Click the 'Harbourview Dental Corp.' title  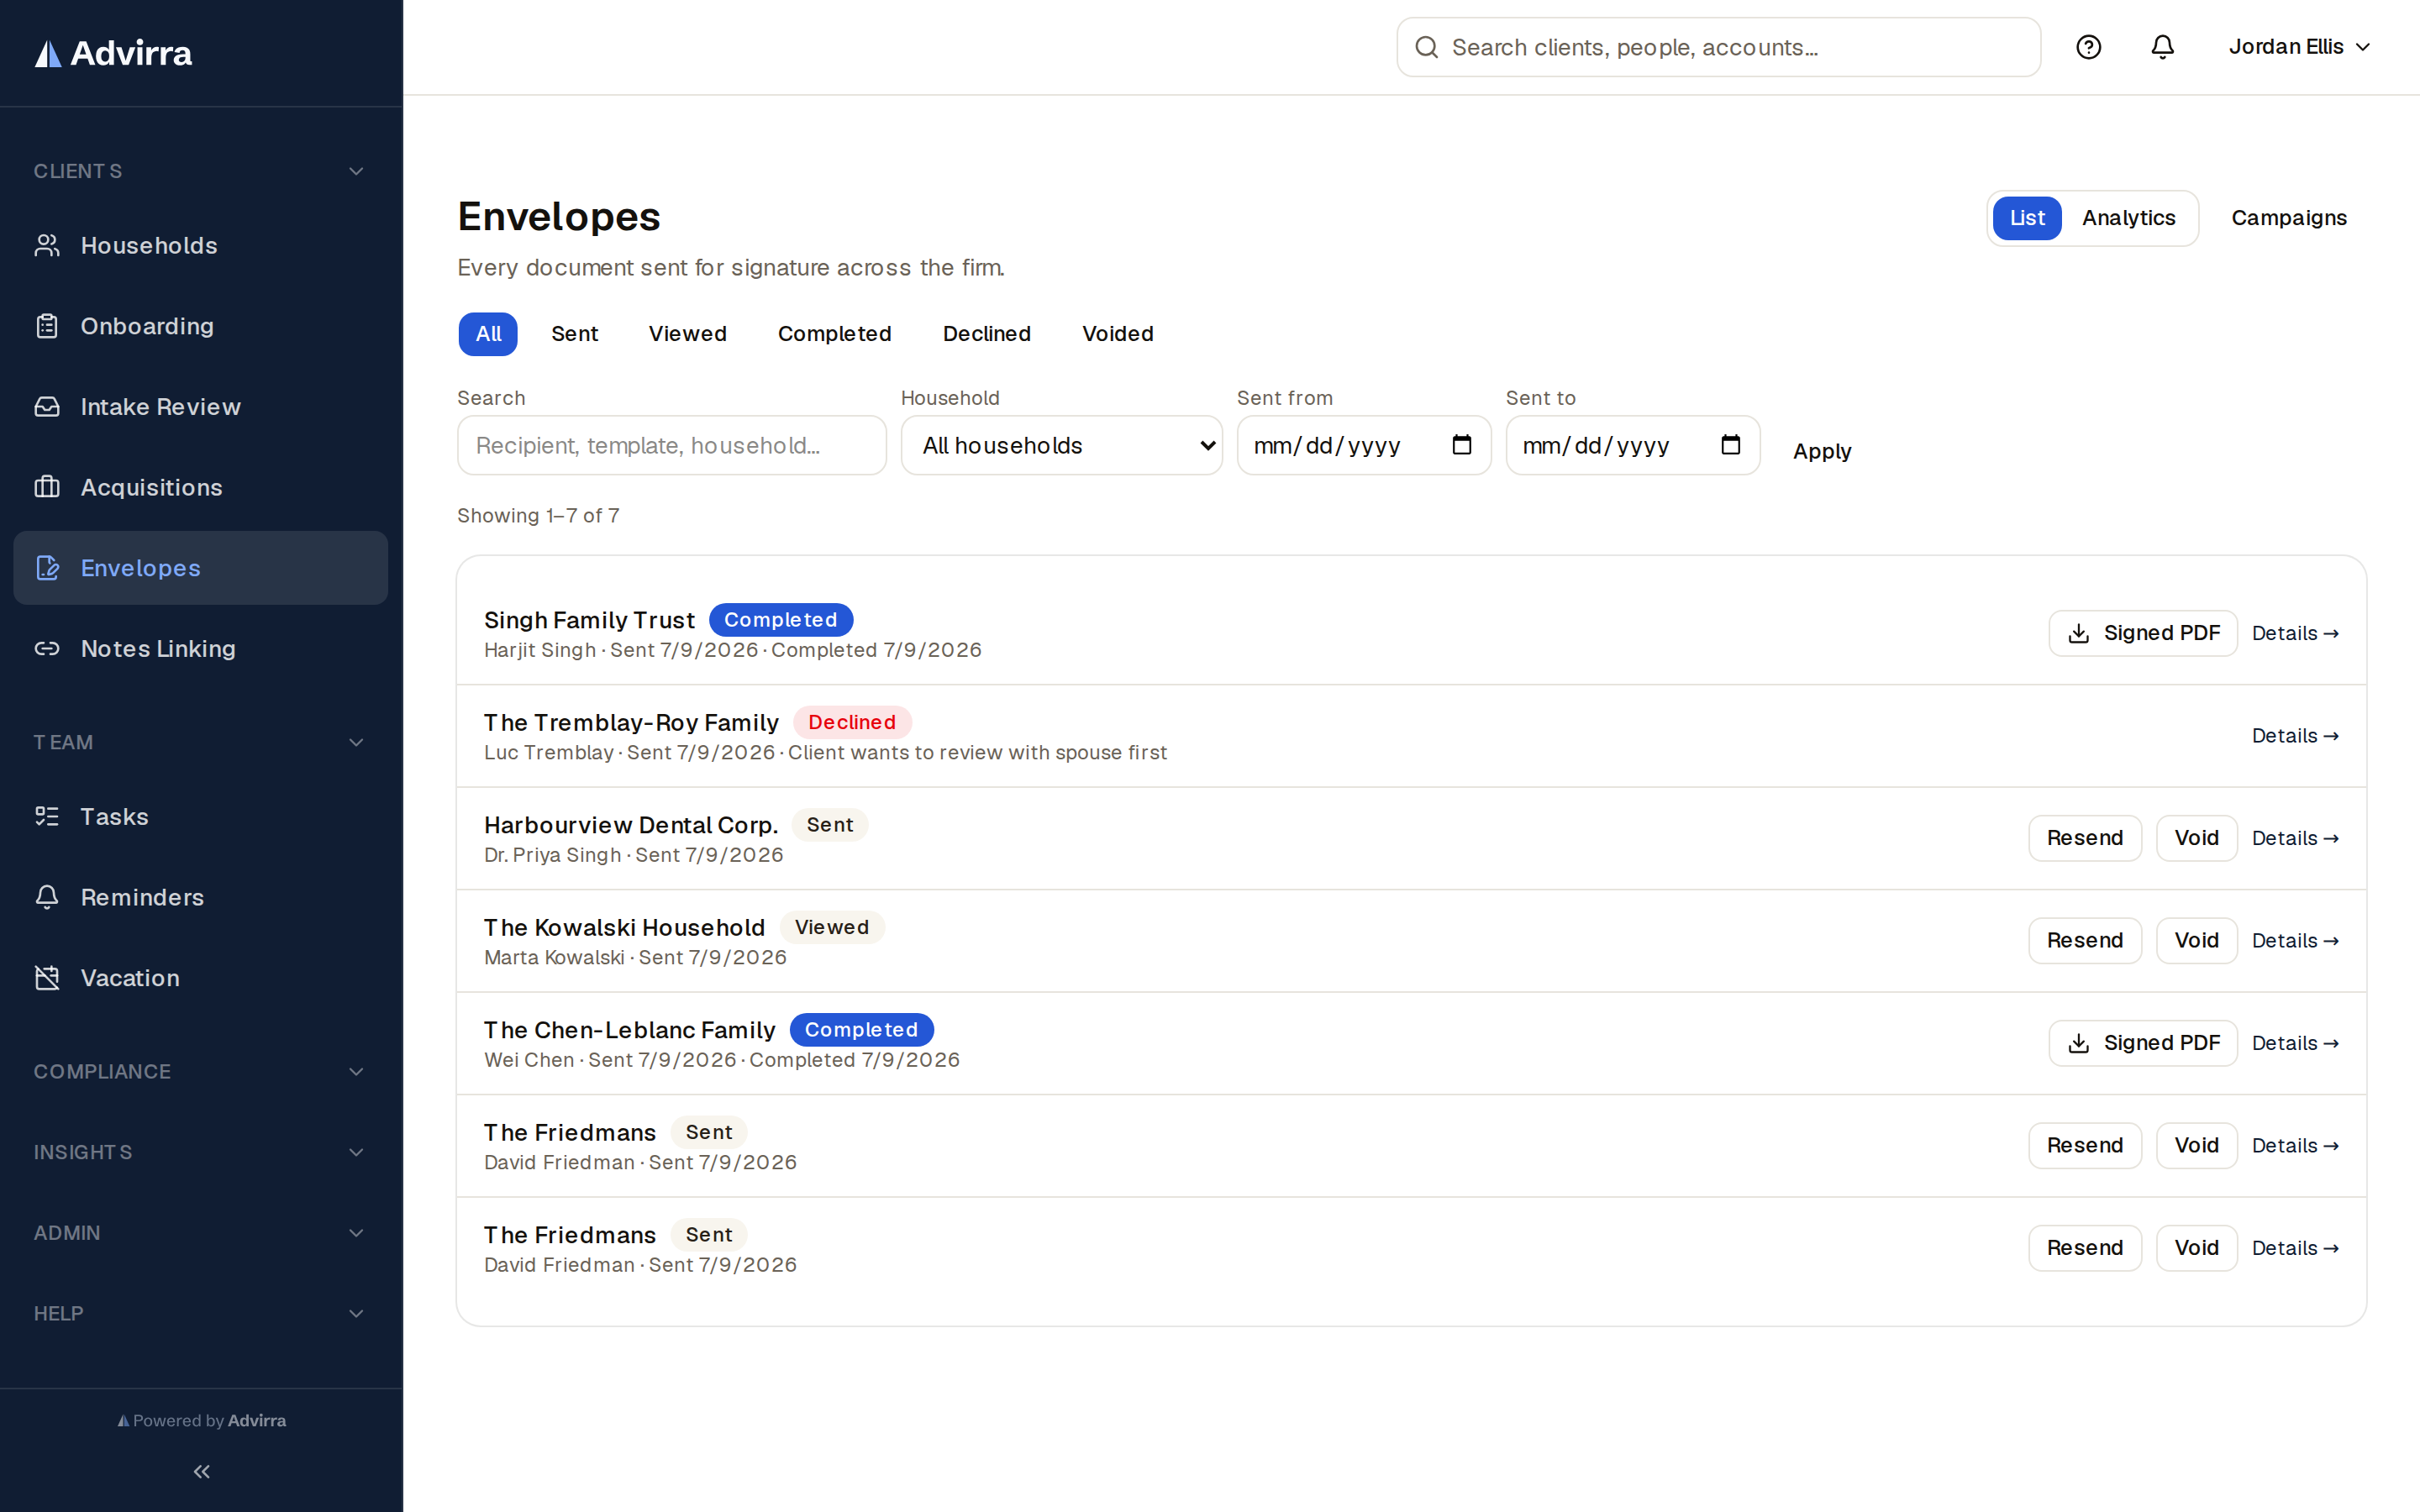pyautogui.click(x=630, y=825)
